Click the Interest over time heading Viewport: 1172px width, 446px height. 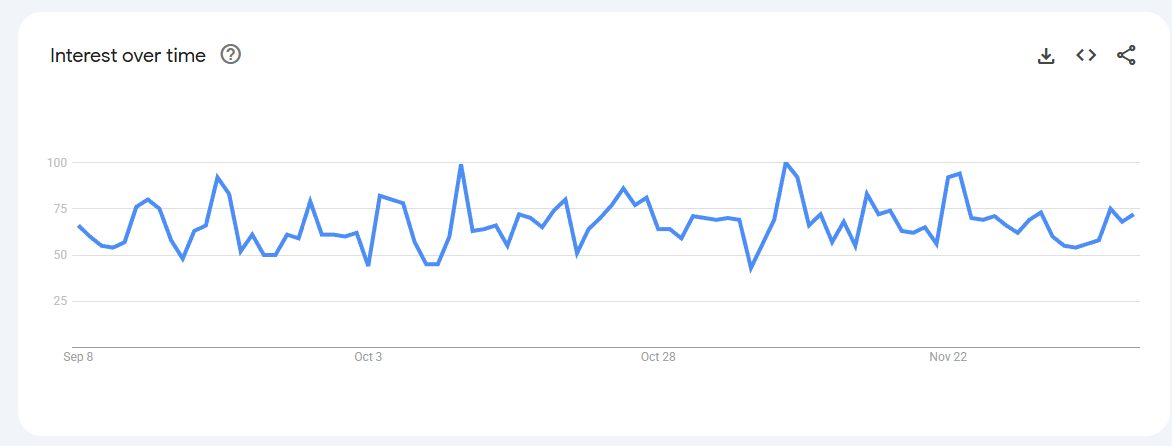(x=128, y=56)
